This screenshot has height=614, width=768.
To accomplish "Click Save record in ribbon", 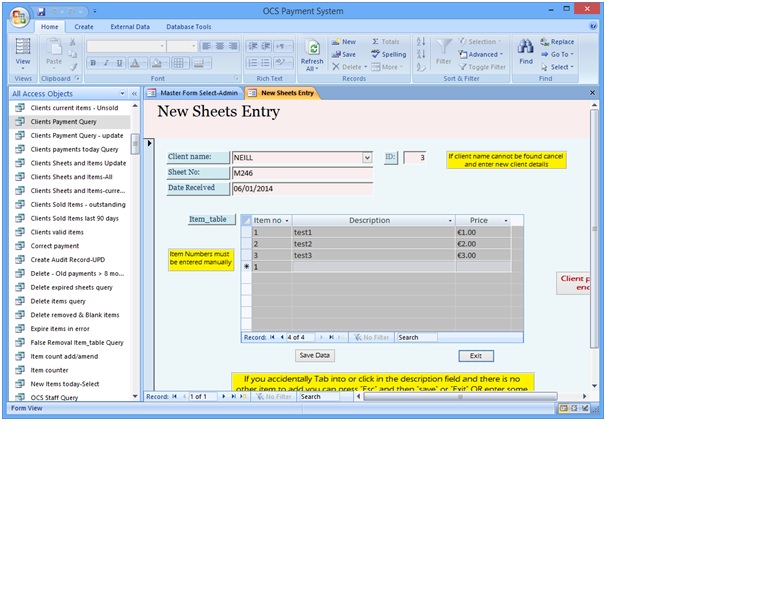I will (344, 54).
